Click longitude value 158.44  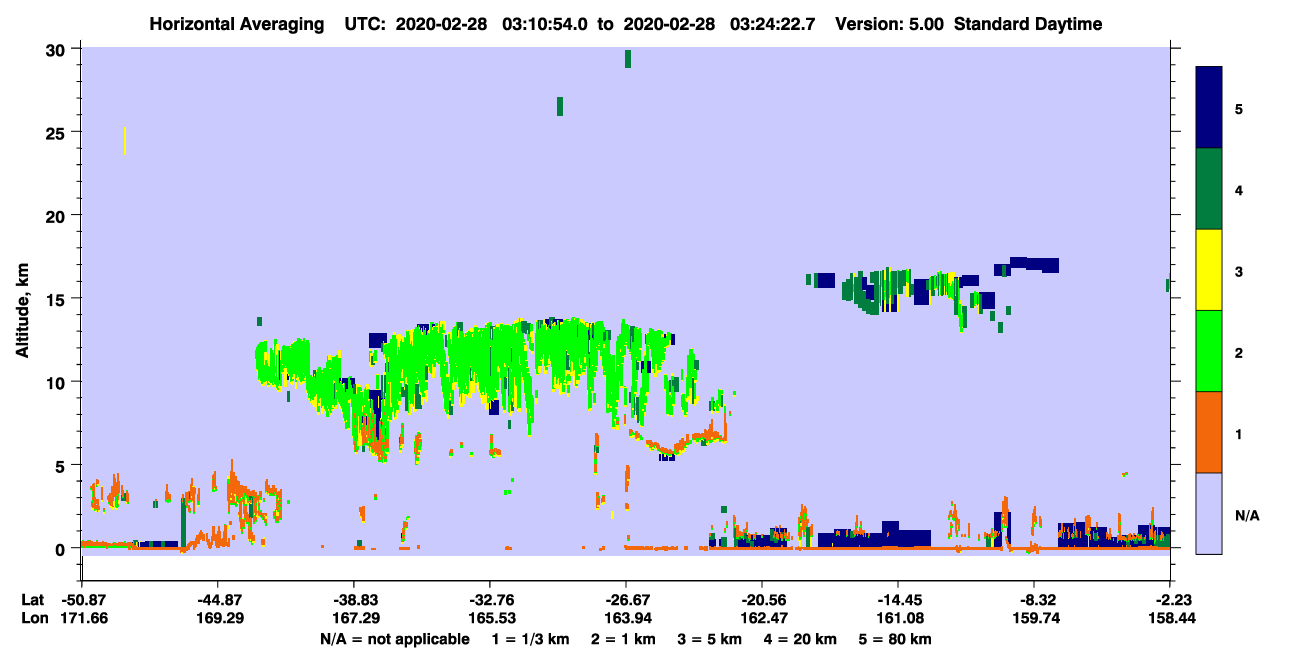pyautogui.click(x=1170, y=618)
